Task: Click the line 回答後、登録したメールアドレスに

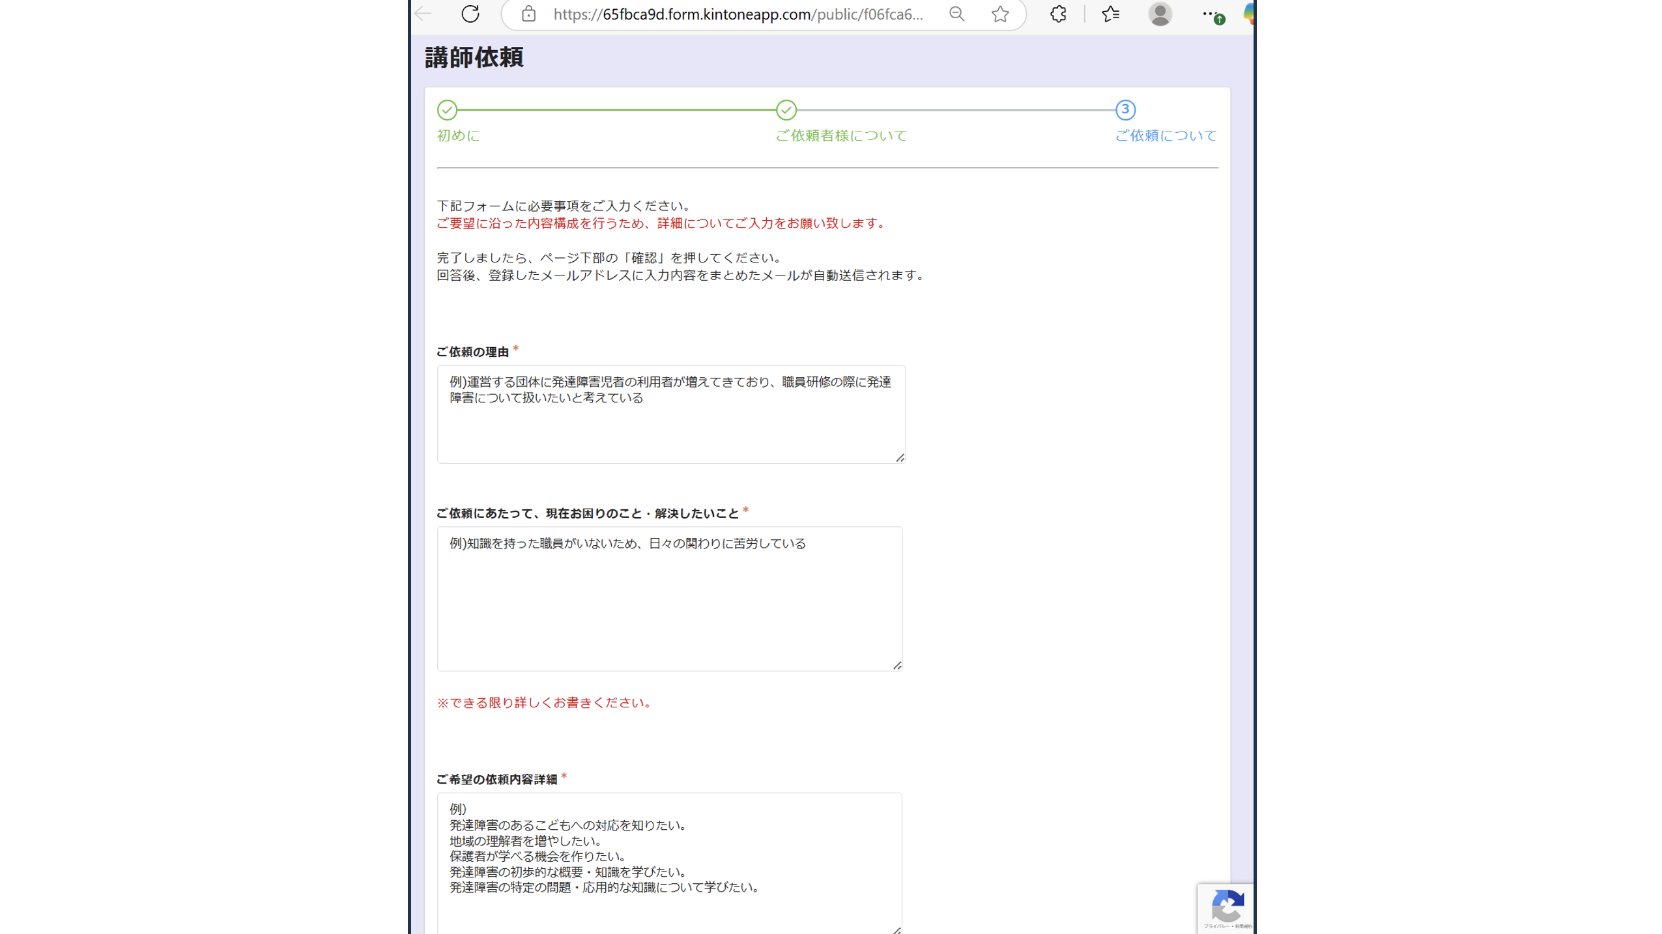Action: click(682, 276)
